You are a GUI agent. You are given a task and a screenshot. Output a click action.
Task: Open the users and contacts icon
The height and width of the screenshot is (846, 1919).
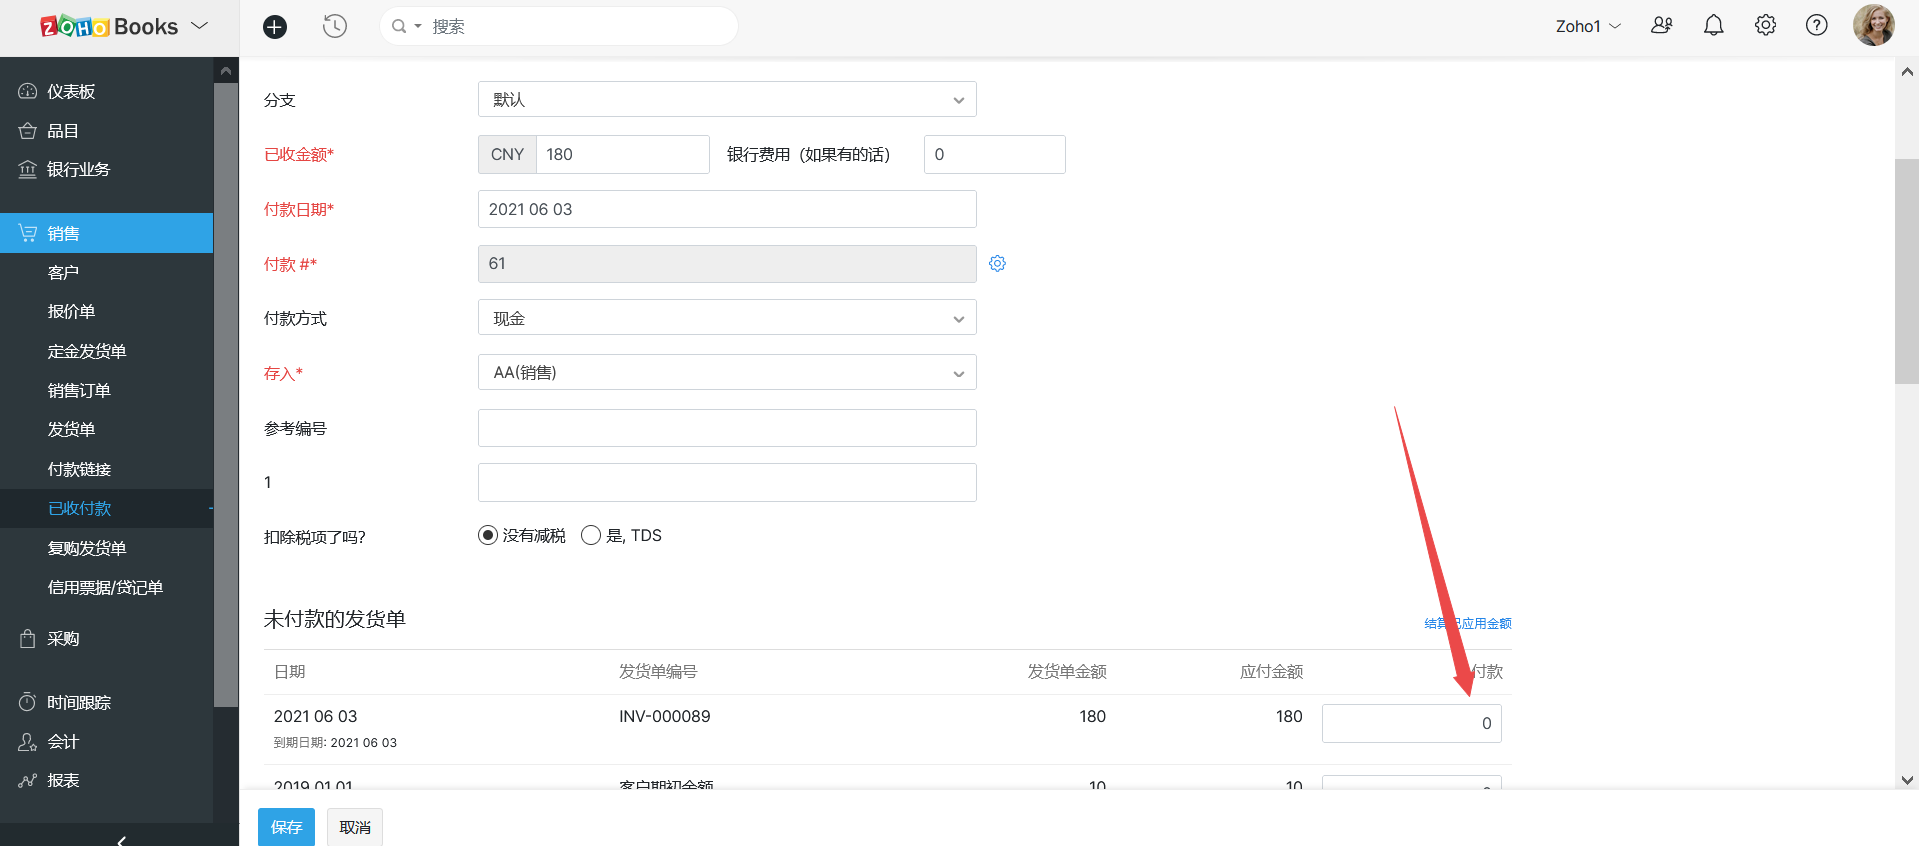[1661, 26]
